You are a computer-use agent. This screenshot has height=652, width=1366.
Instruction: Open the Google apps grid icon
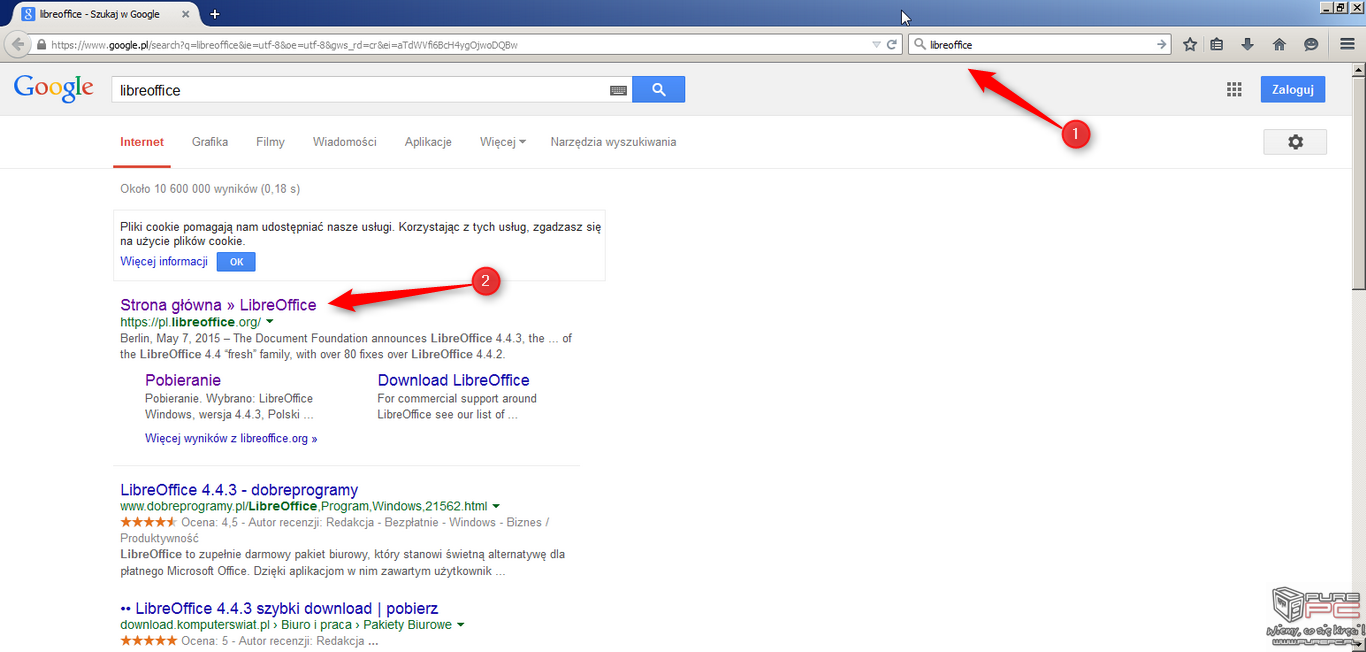click(x=1234, y=89)
